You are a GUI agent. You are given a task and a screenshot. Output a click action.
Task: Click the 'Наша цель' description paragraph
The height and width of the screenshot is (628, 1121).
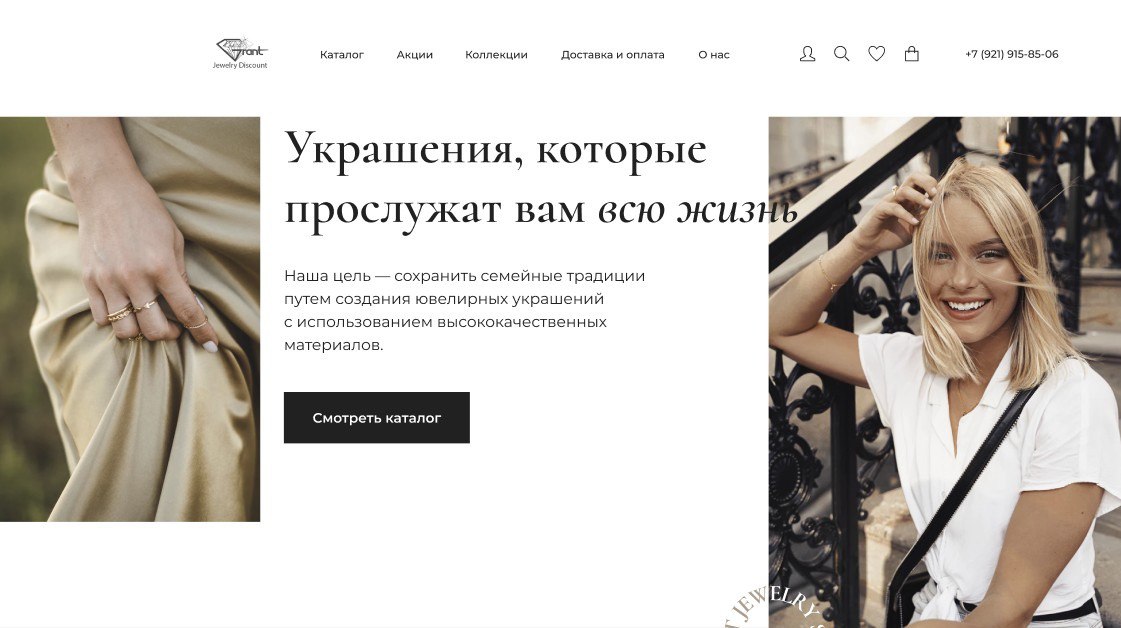(465, 310)
